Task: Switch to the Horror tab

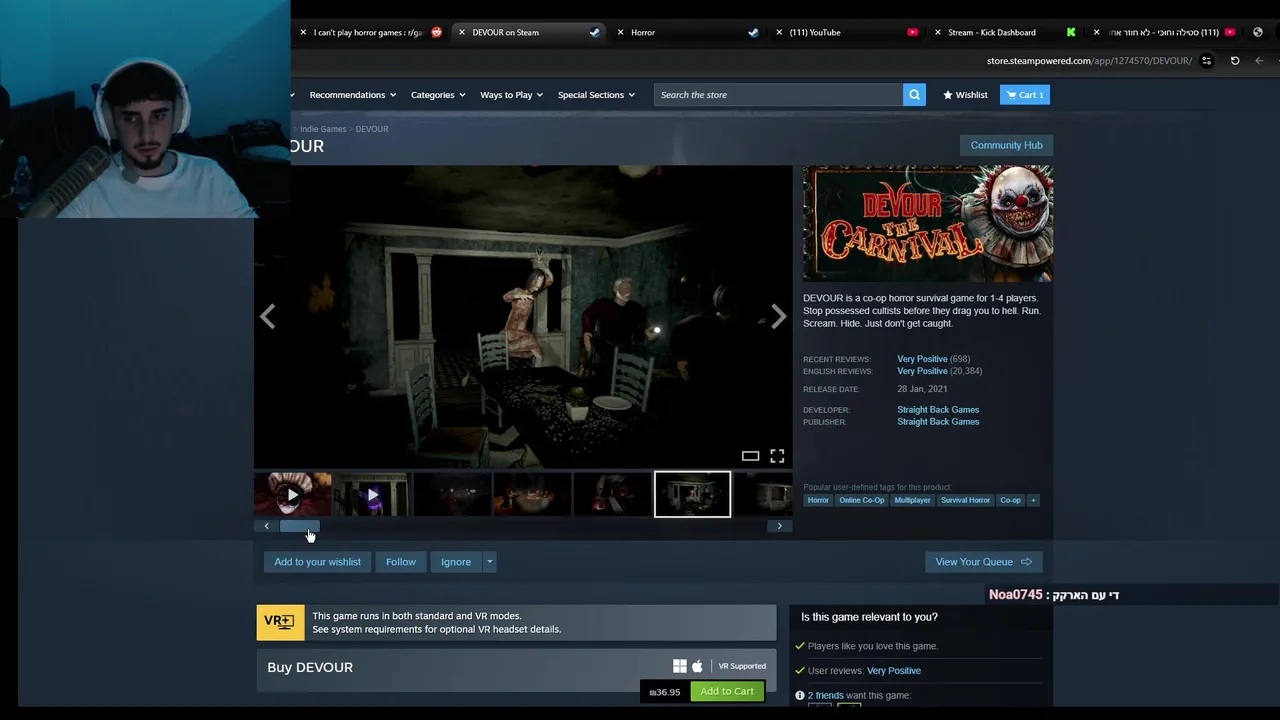Action: (688, 32)
